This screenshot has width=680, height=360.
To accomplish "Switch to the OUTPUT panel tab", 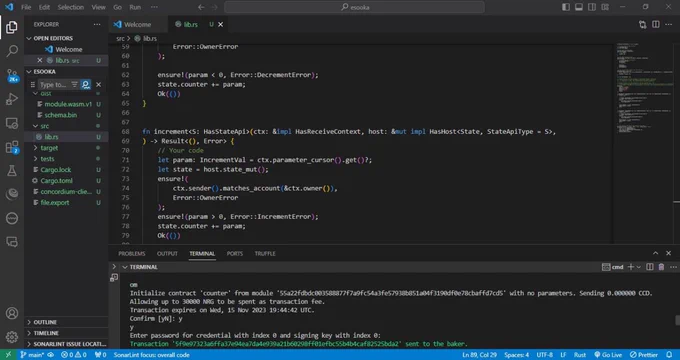I will 167,254.
